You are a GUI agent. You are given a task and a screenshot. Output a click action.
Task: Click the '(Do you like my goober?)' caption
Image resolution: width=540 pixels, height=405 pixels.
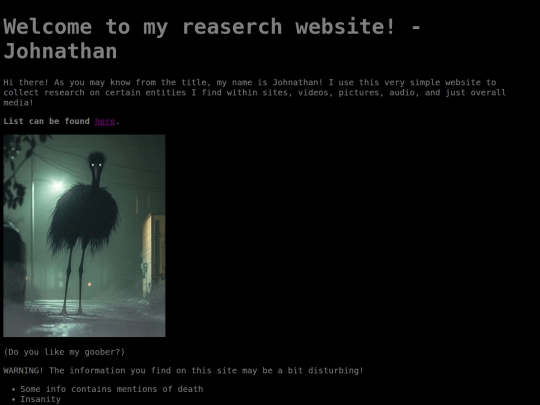(64, 352)
